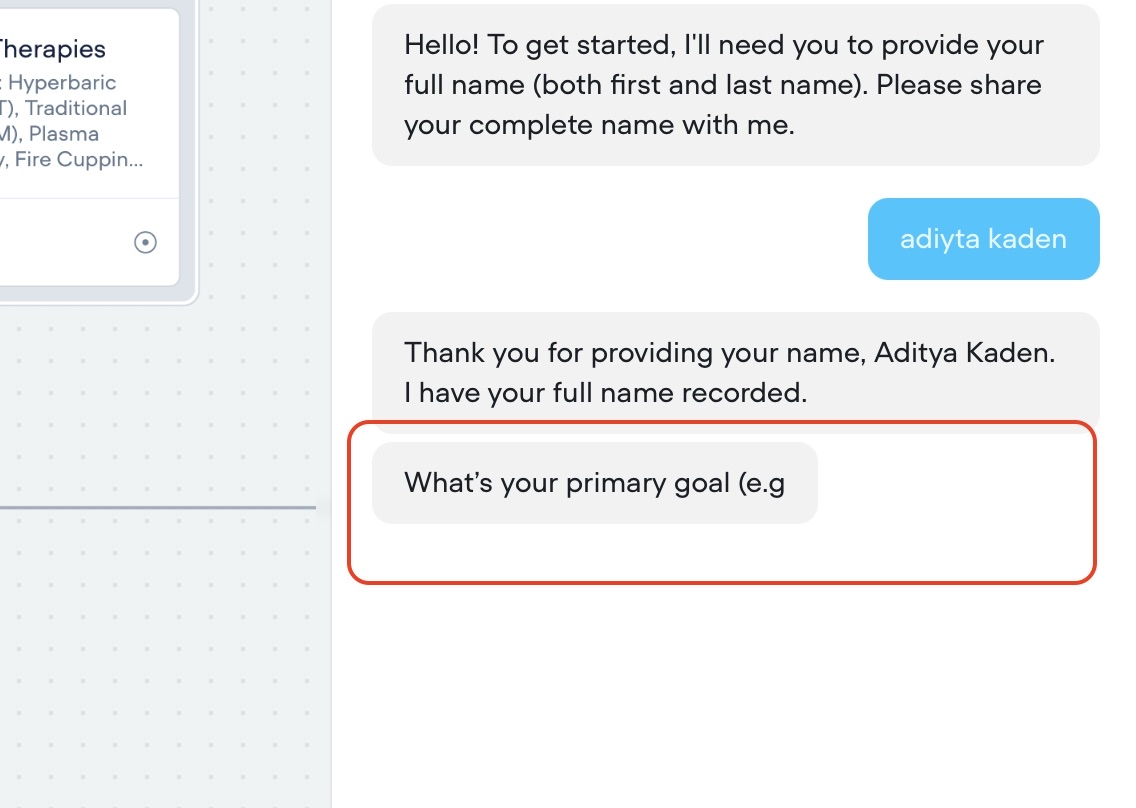Viewport: 1136px width, 808px height.
Task: Select the outer border of the Therapies node
Action: 197,200
